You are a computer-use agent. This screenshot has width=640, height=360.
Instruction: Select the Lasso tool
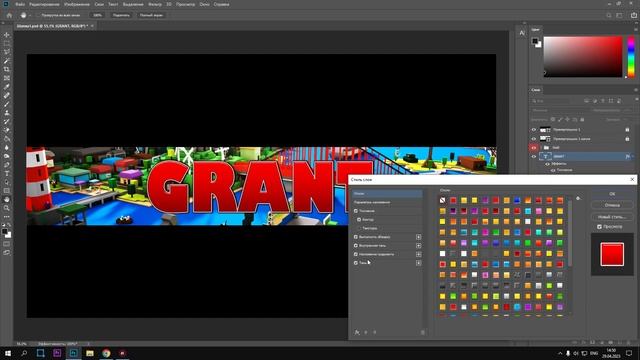pos(7,52)
